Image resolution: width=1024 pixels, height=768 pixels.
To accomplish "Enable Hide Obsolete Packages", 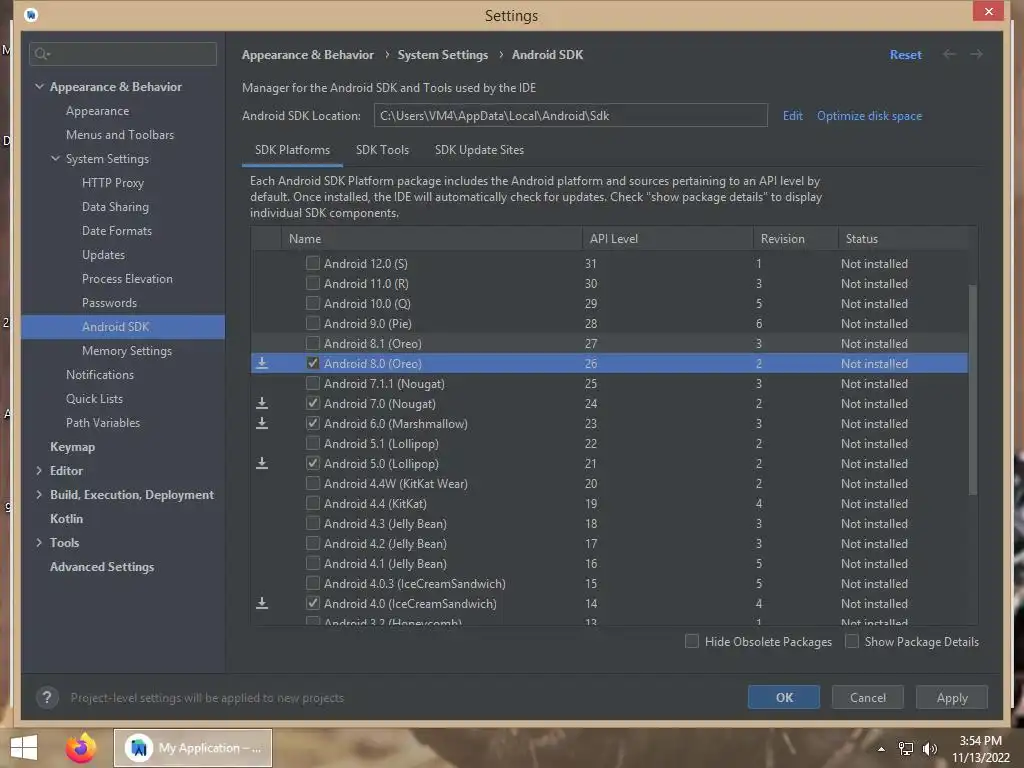I will tap(692, 641).
